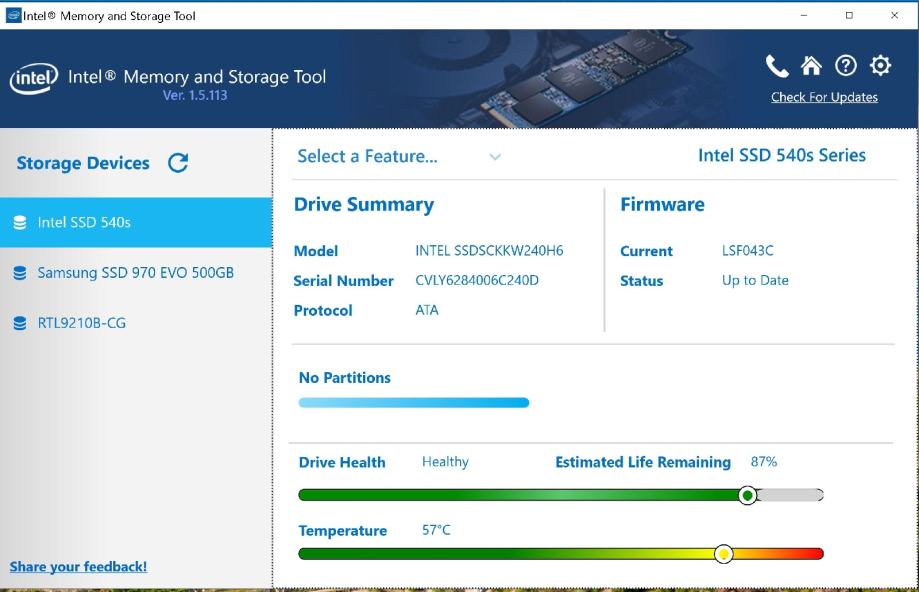Screen dimensions: 919x592
Task: Click the Temperature gauge indicator
Action: point(723,554)
